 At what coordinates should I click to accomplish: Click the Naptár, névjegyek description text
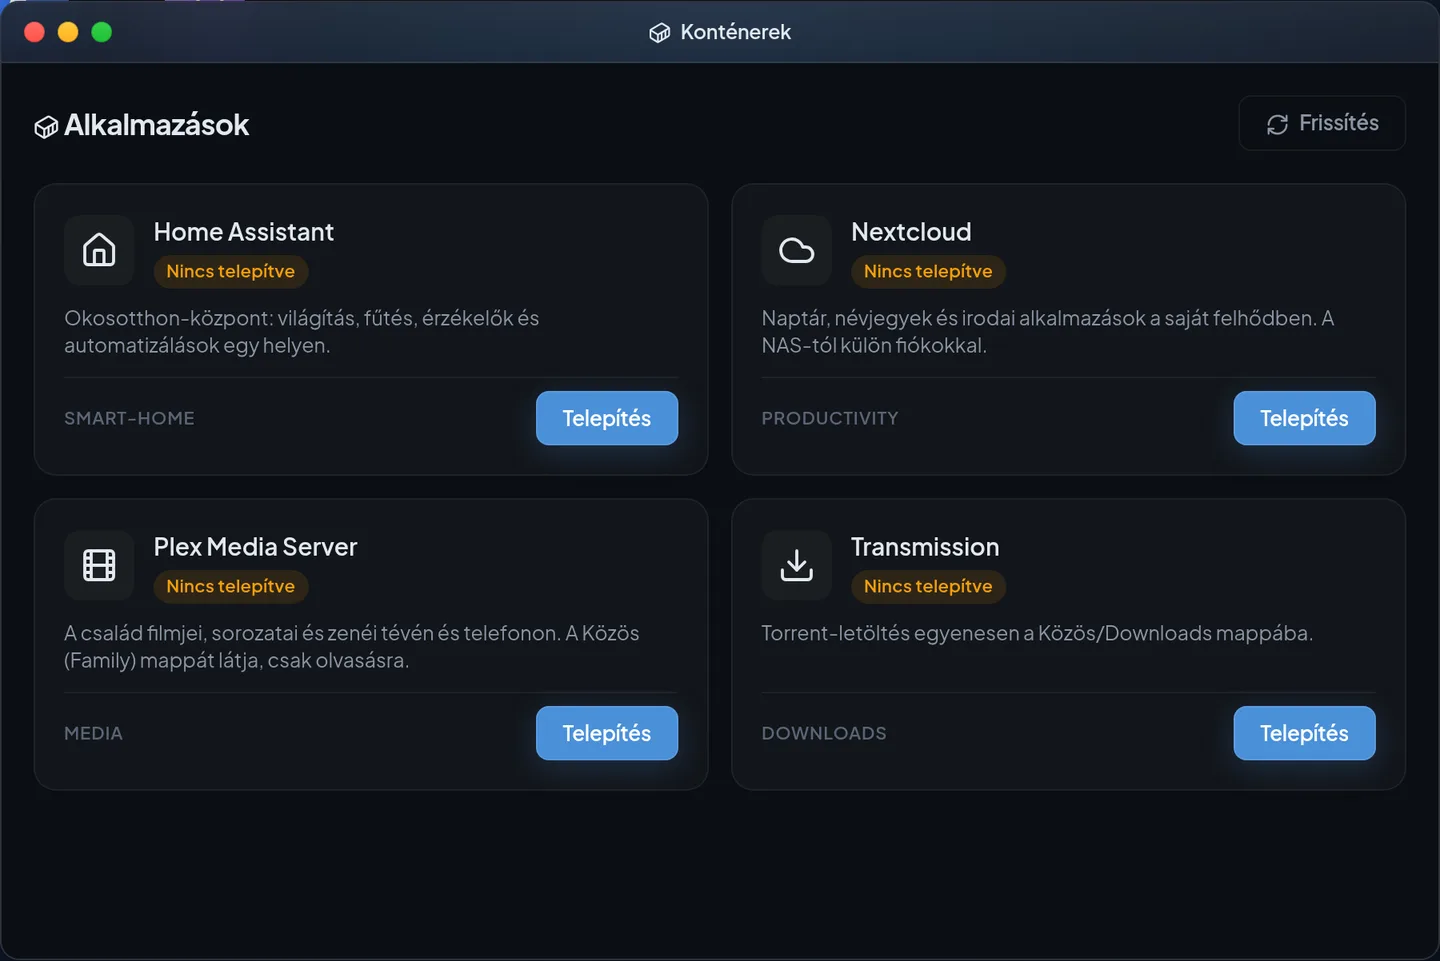pos(1048,332)
